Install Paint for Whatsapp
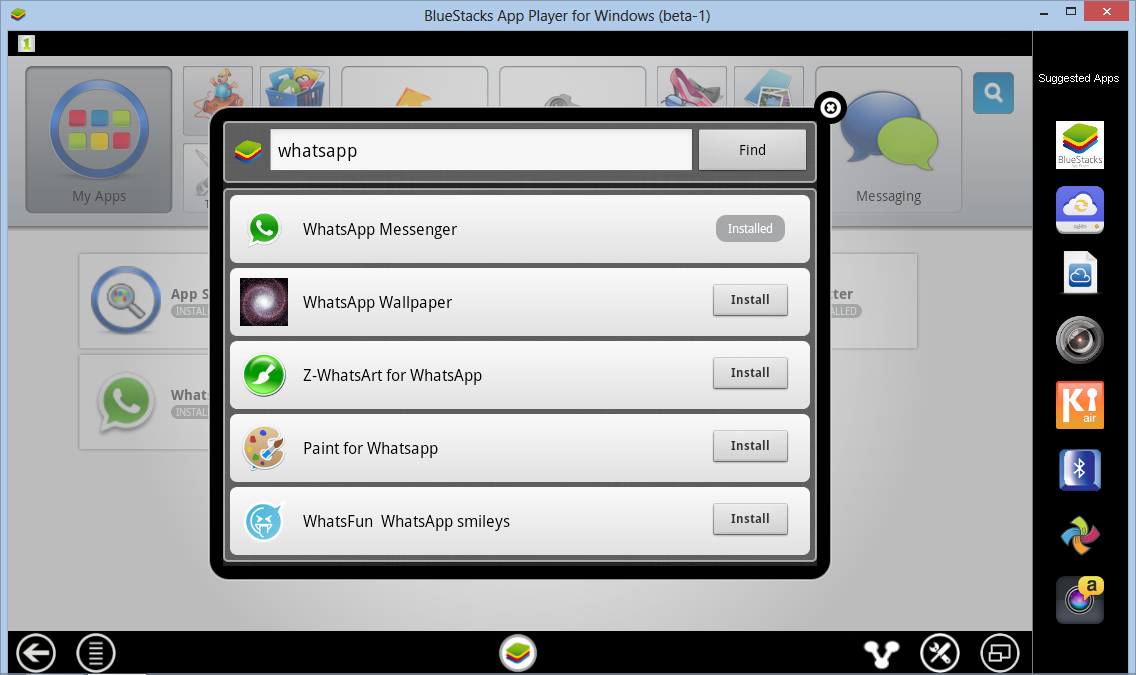The width and height of the screenshot is (1136, 675). pos(750,446)
